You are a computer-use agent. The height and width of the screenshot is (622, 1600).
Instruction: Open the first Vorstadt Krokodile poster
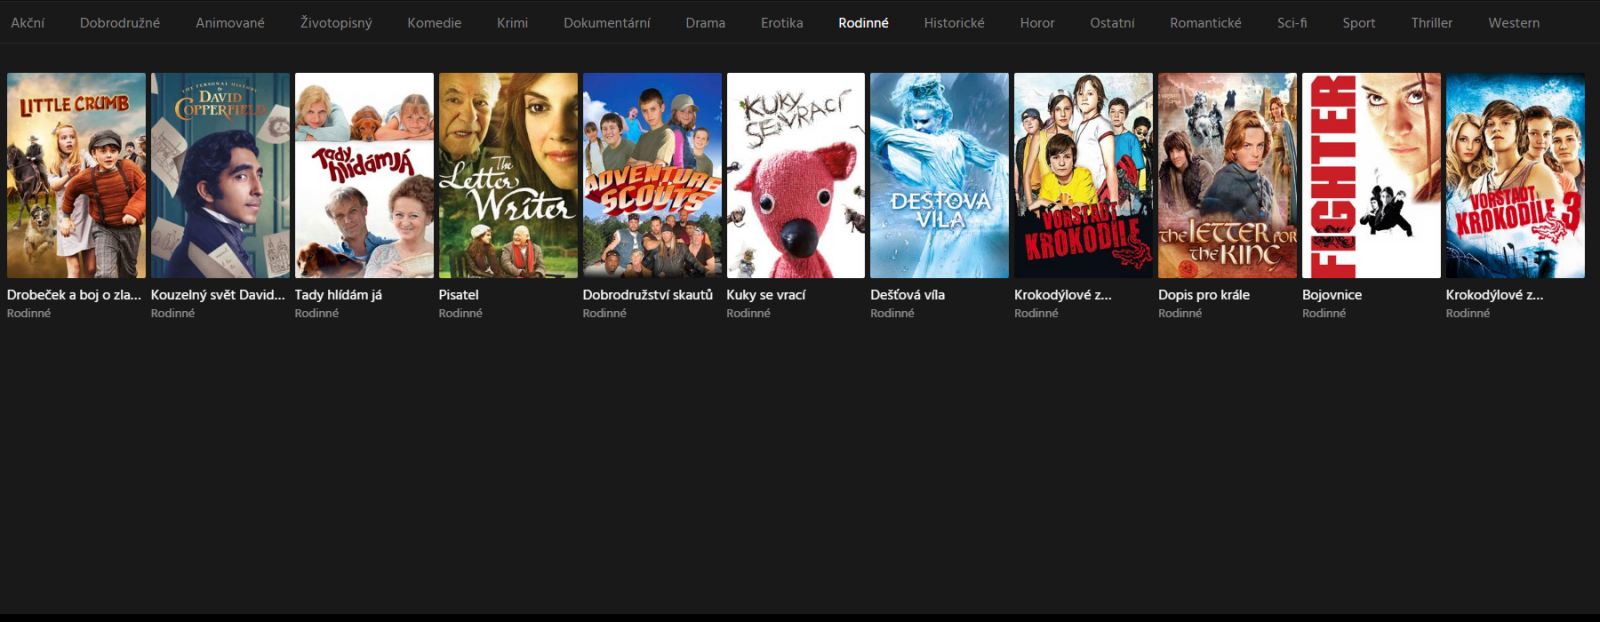point(1083,175)
